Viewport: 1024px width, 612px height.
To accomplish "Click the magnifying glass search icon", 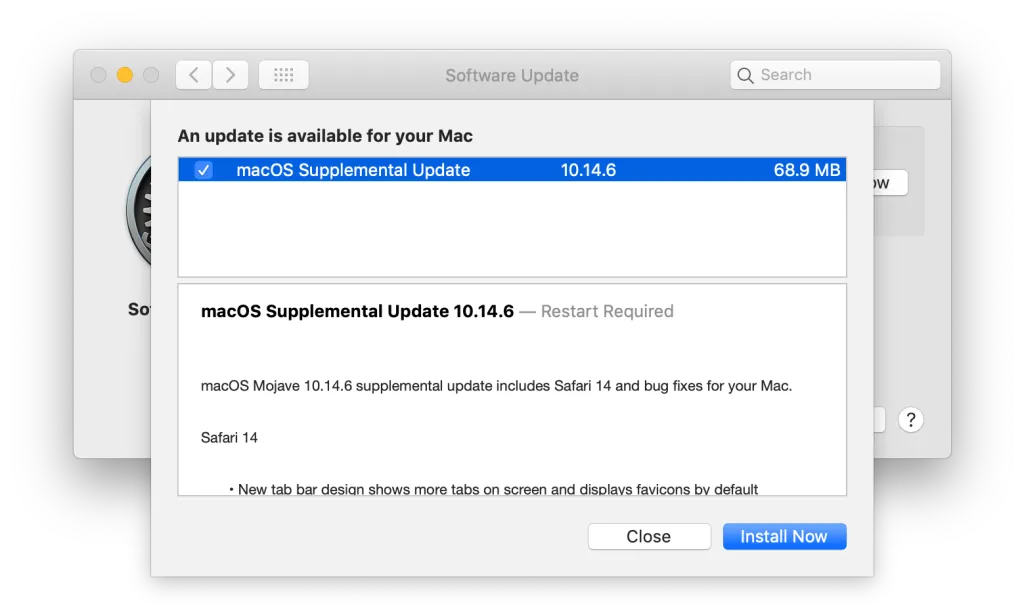I will [745, 75].
